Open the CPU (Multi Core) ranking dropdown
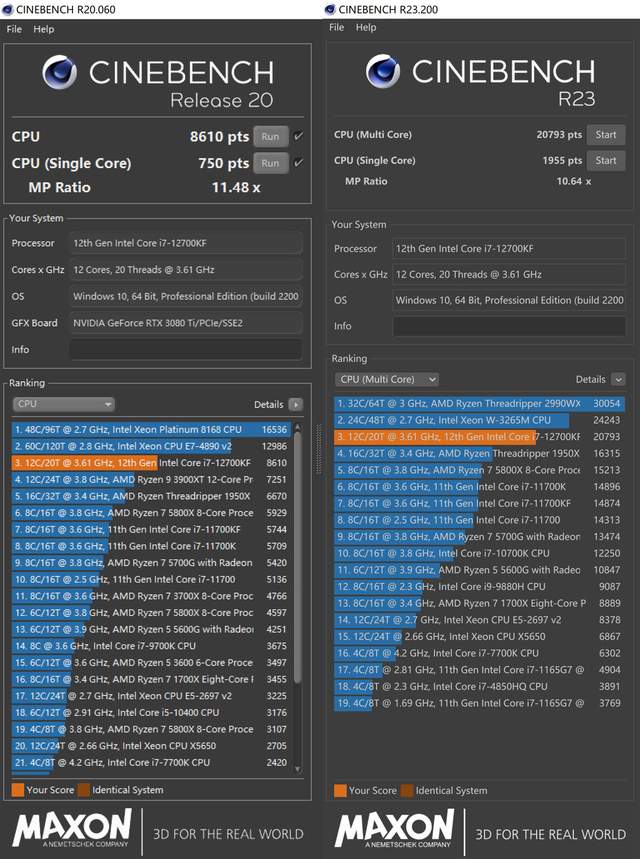Screen dimensions: 640x859 pos(387,379)
